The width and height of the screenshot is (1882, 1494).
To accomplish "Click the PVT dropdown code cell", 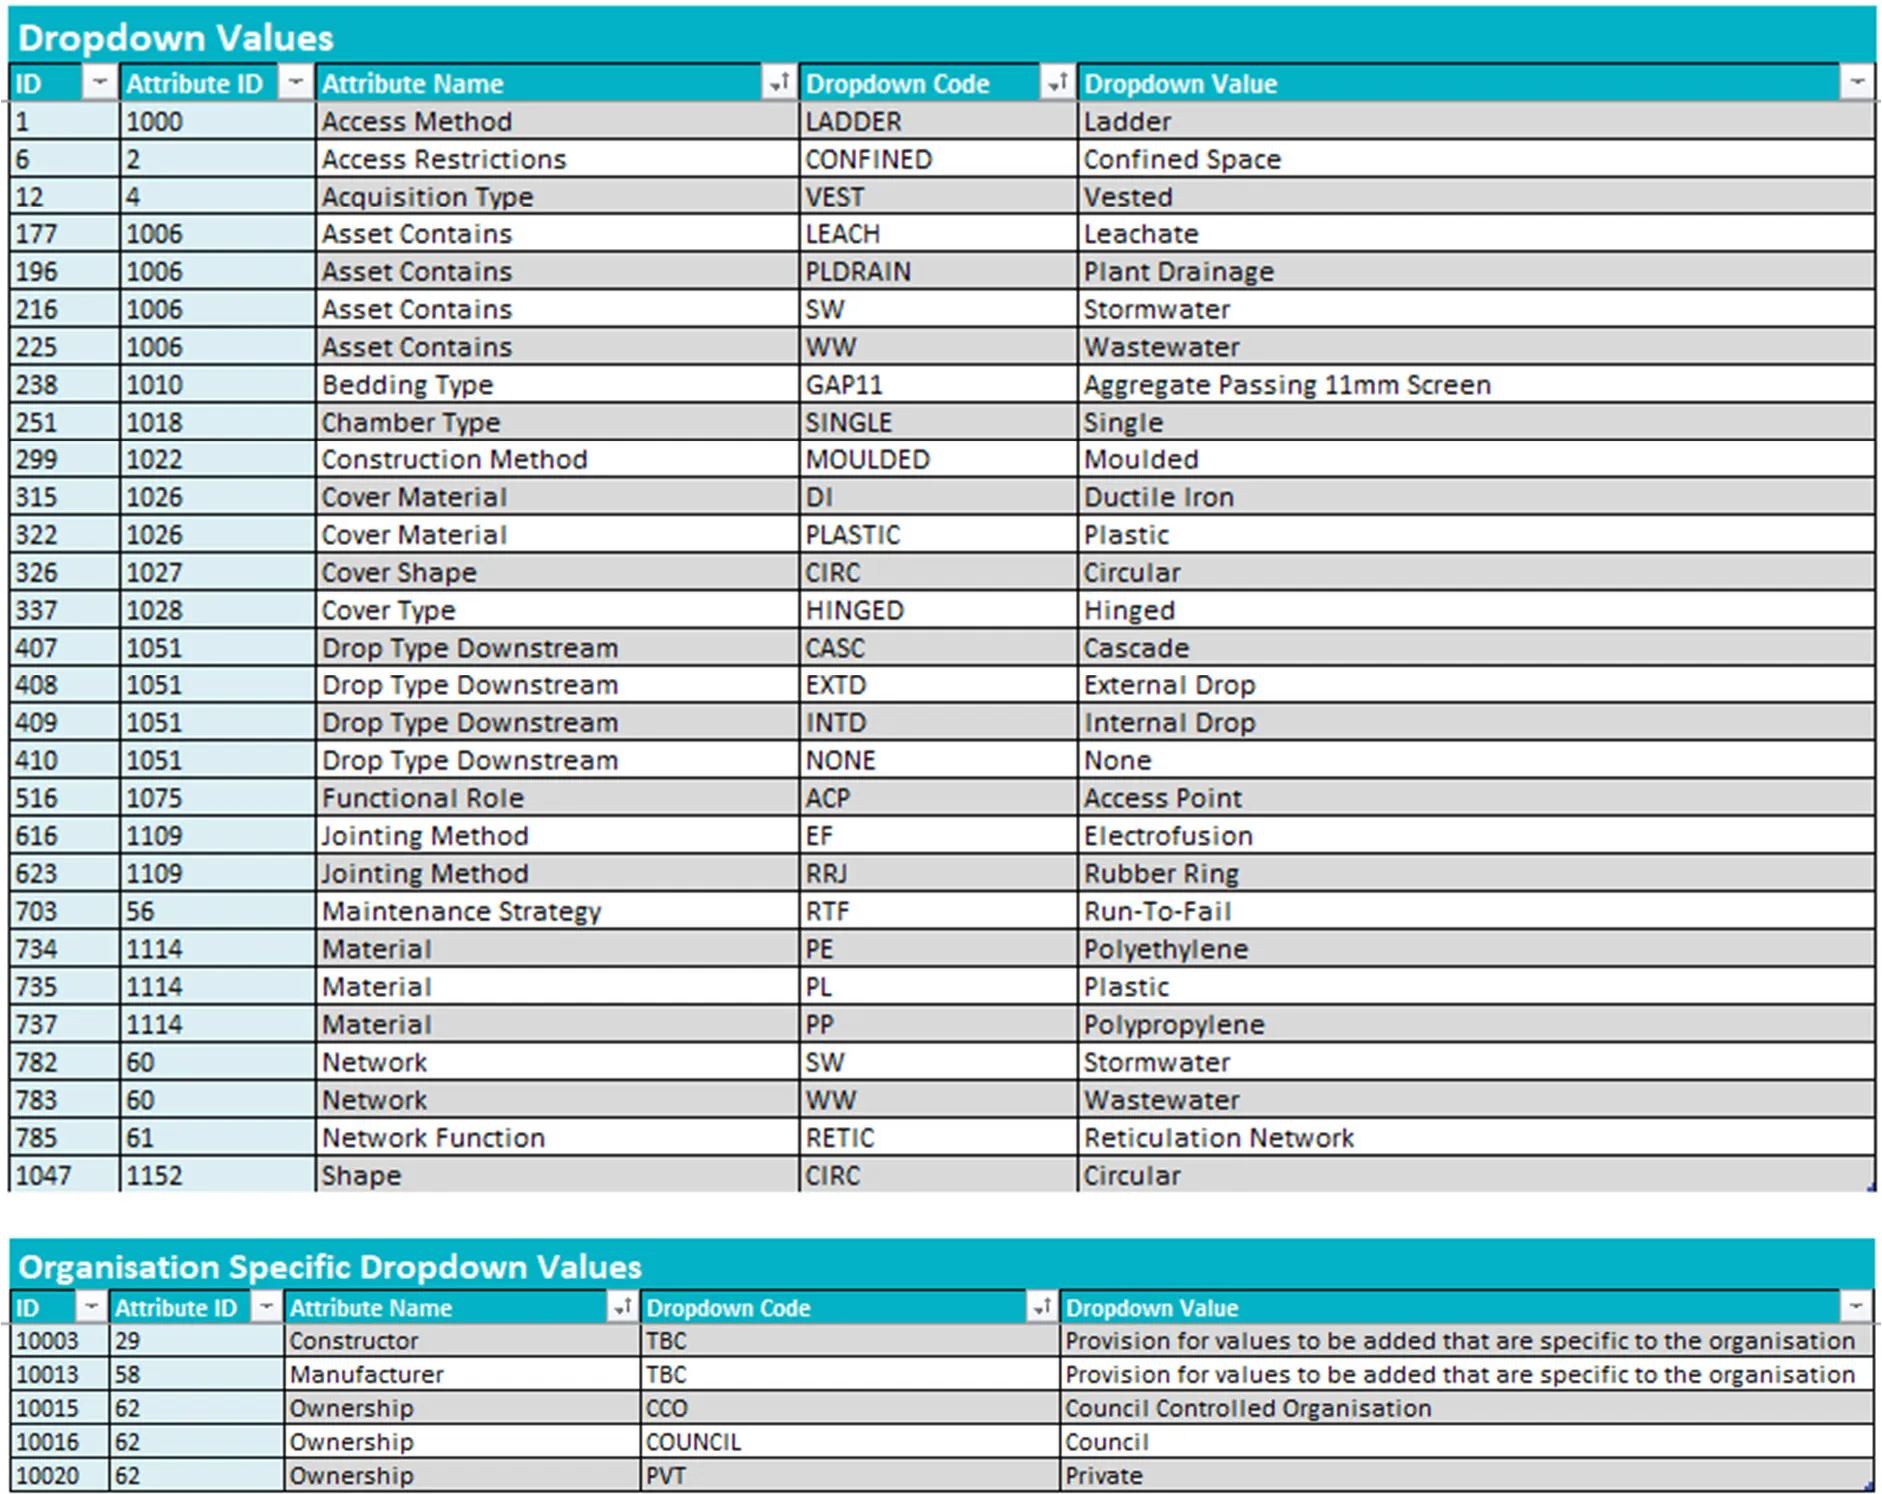I will (x=849, y=1475).
